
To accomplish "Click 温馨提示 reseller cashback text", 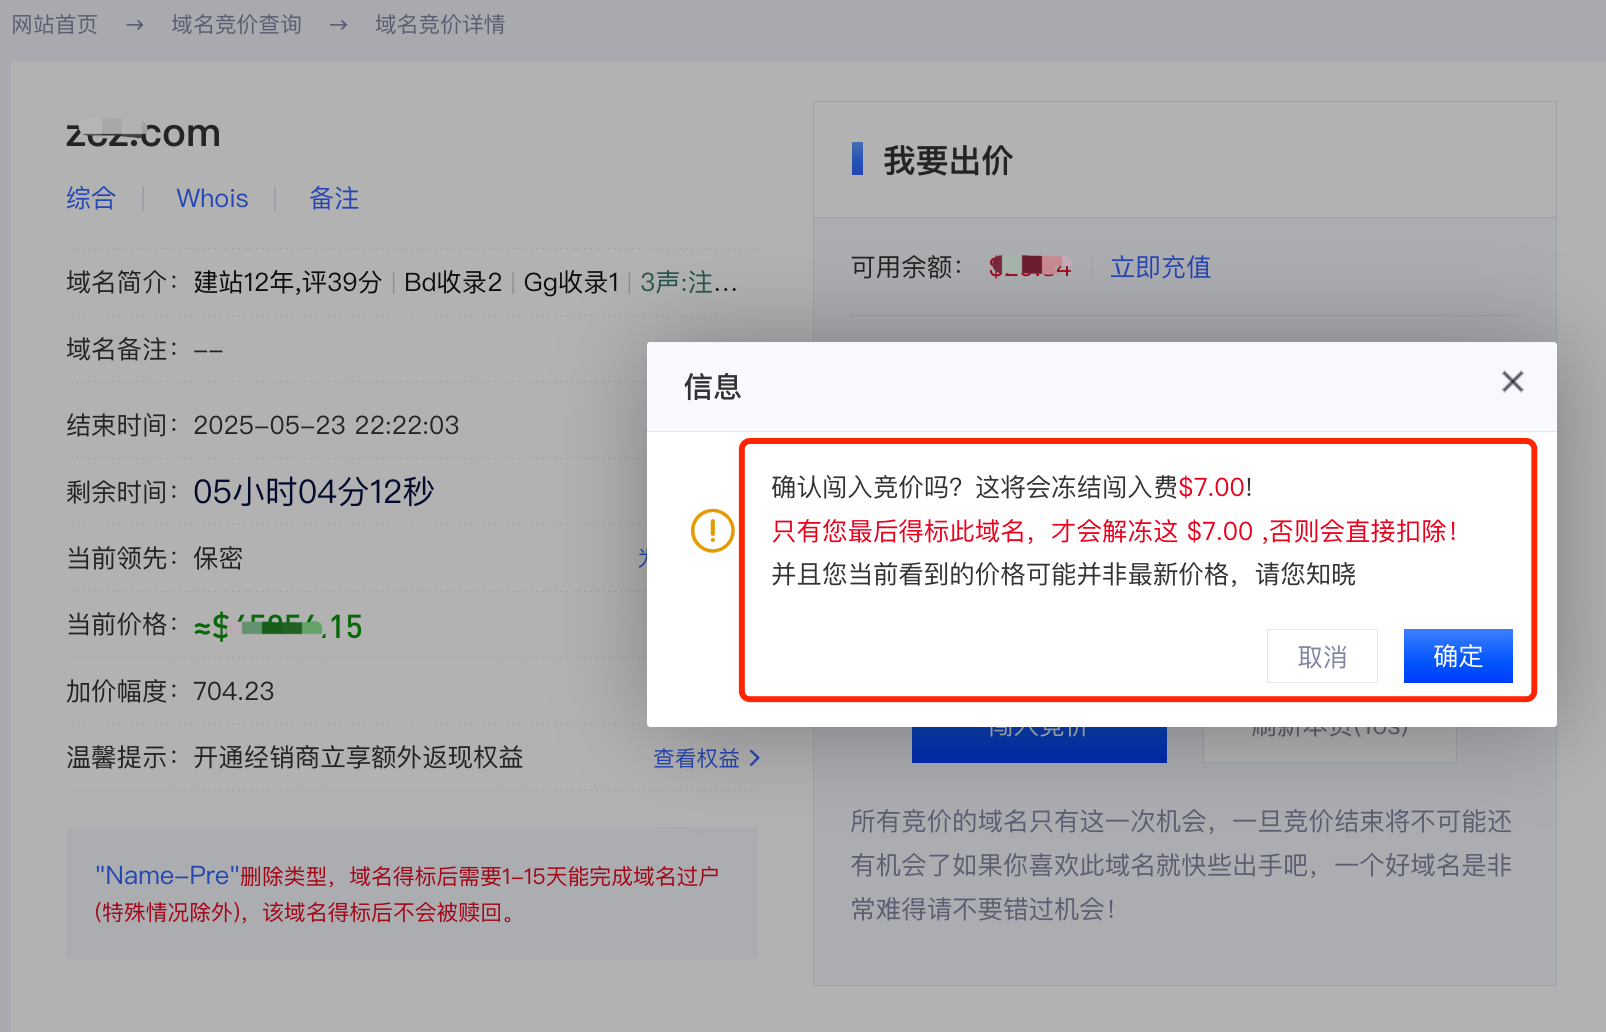I will click(x=358, y=758).
